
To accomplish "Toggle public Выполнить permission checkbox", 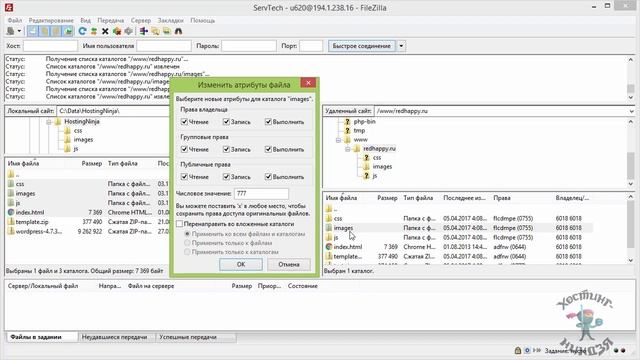I will (x=268, y=177).
